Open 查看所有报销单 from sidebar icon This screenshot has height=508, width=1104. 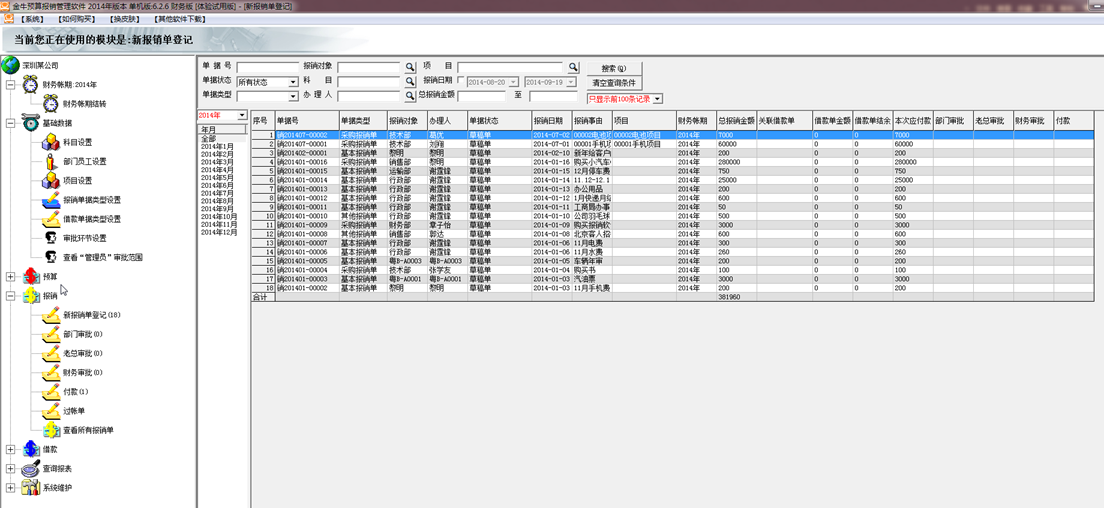tap(51, 430)
